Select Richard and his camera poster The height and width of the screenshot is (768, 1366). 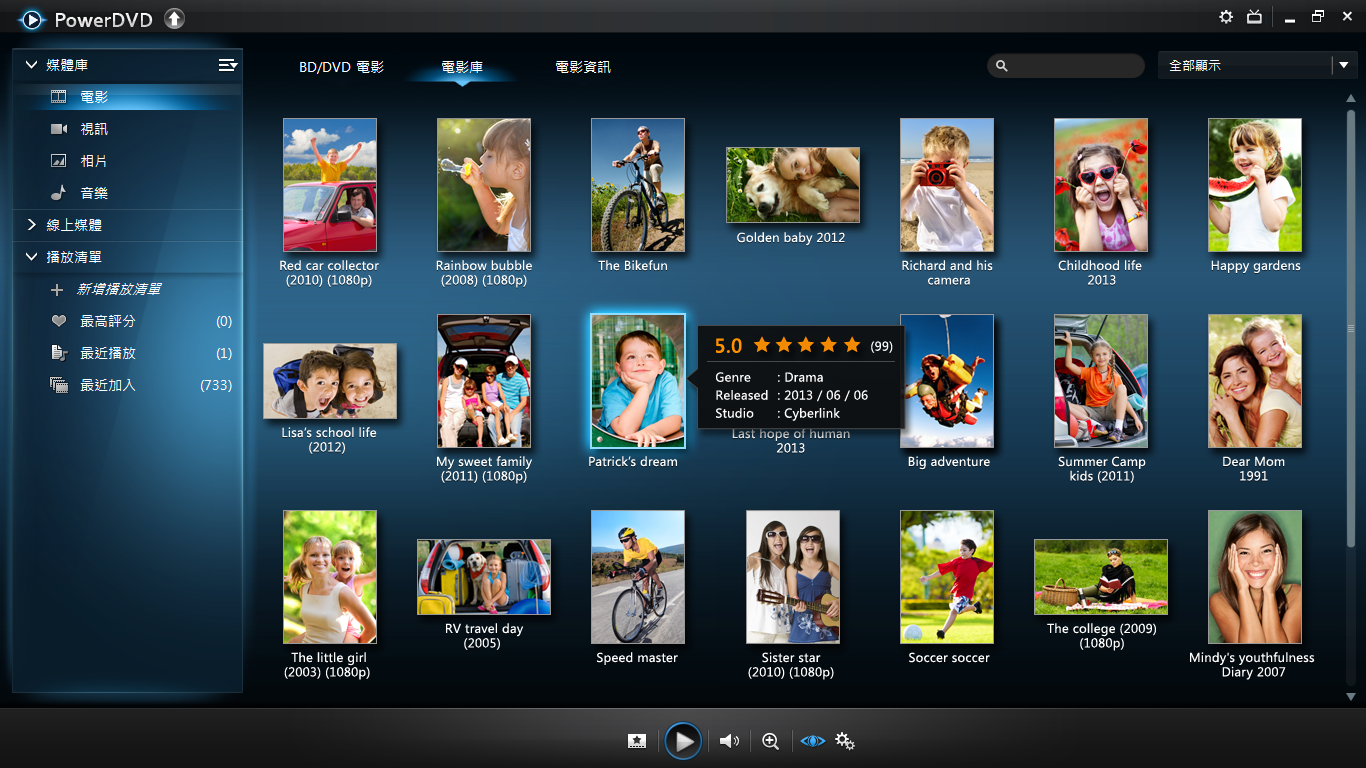[947, 185]
